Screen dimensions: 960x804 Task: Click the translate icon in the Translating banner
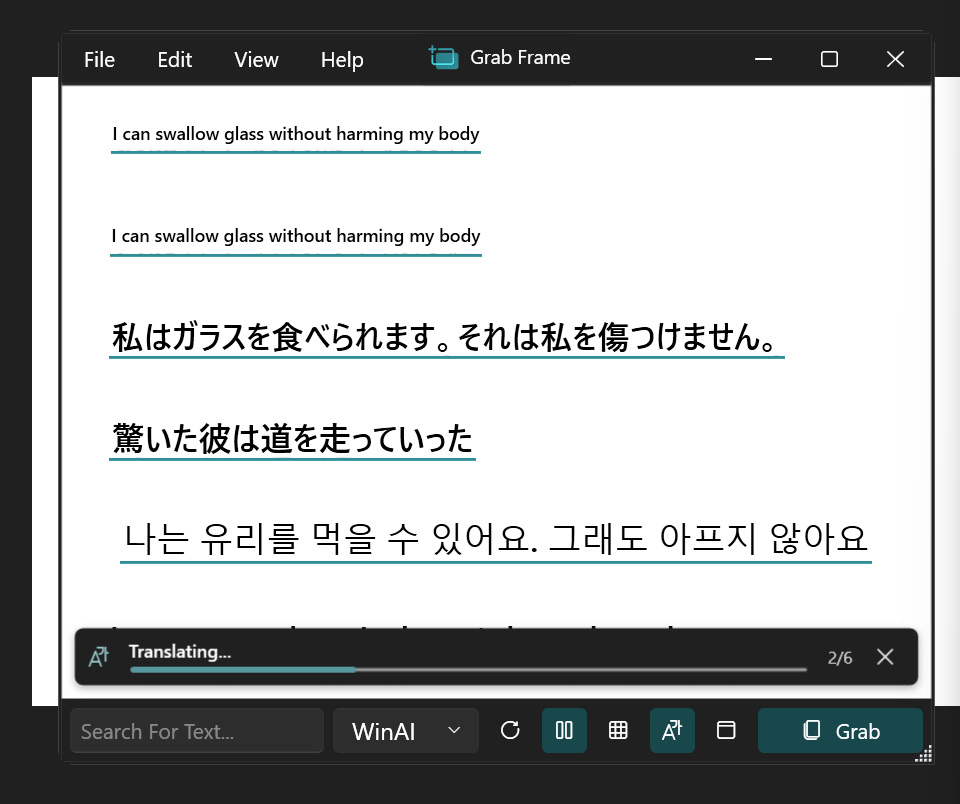click(x=99, y=657)
